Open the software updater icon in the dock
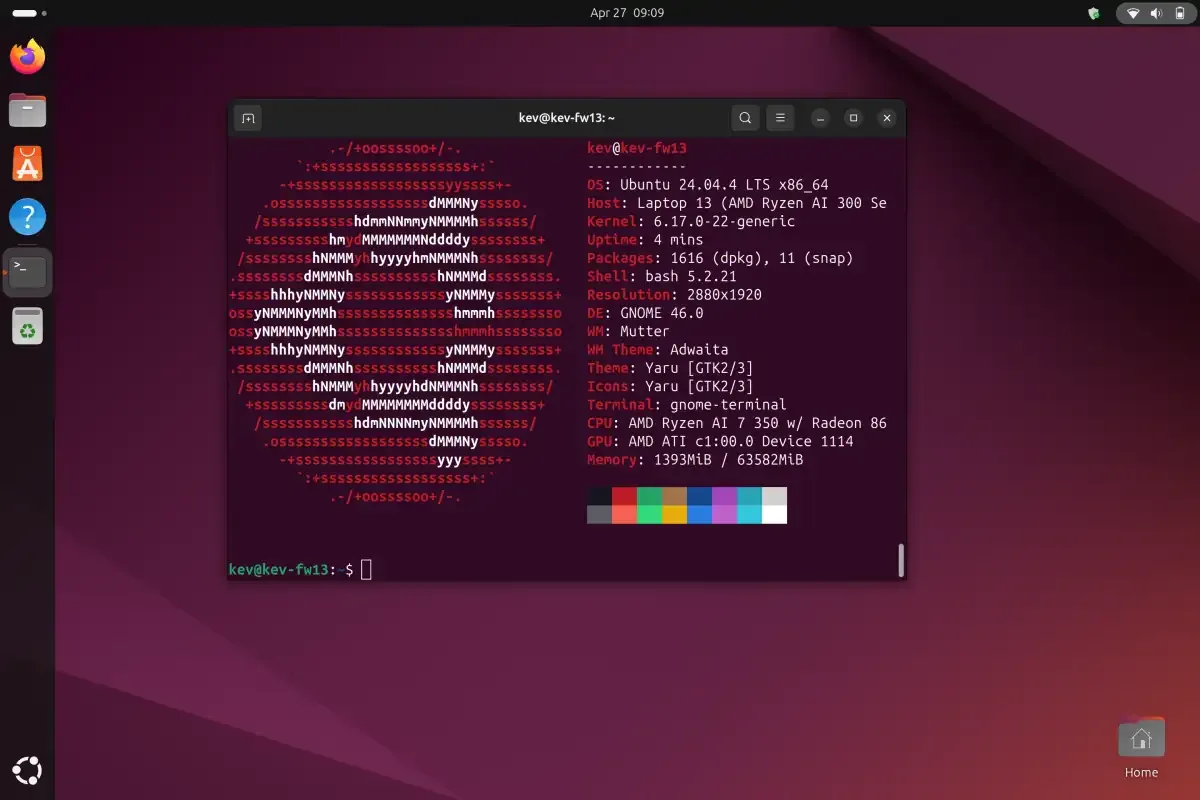This screenshot has height=800, width=1200. [x=27, y=324]
